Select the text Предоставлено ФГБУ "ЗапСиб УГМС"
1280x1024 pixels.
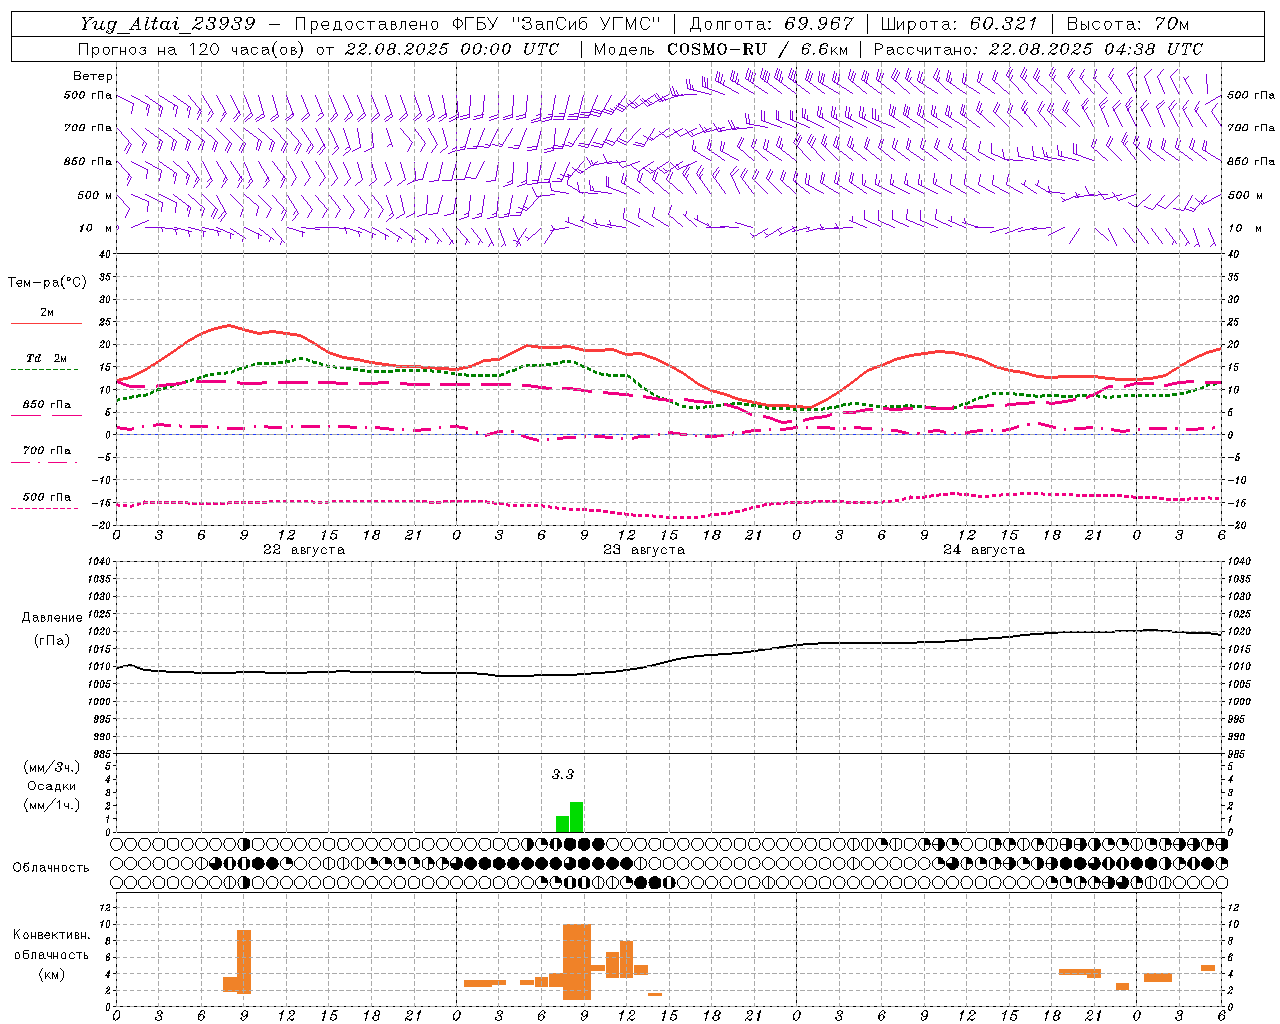click(x=478, y=24)
